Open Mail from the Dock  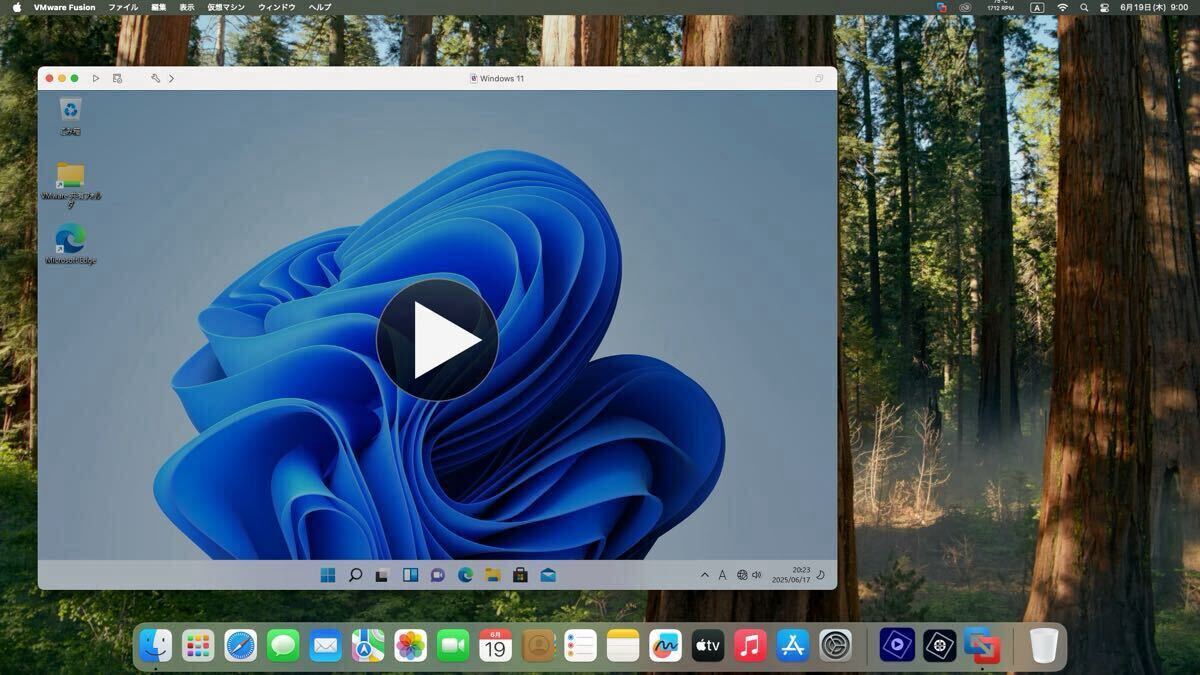tap(325, 646)
